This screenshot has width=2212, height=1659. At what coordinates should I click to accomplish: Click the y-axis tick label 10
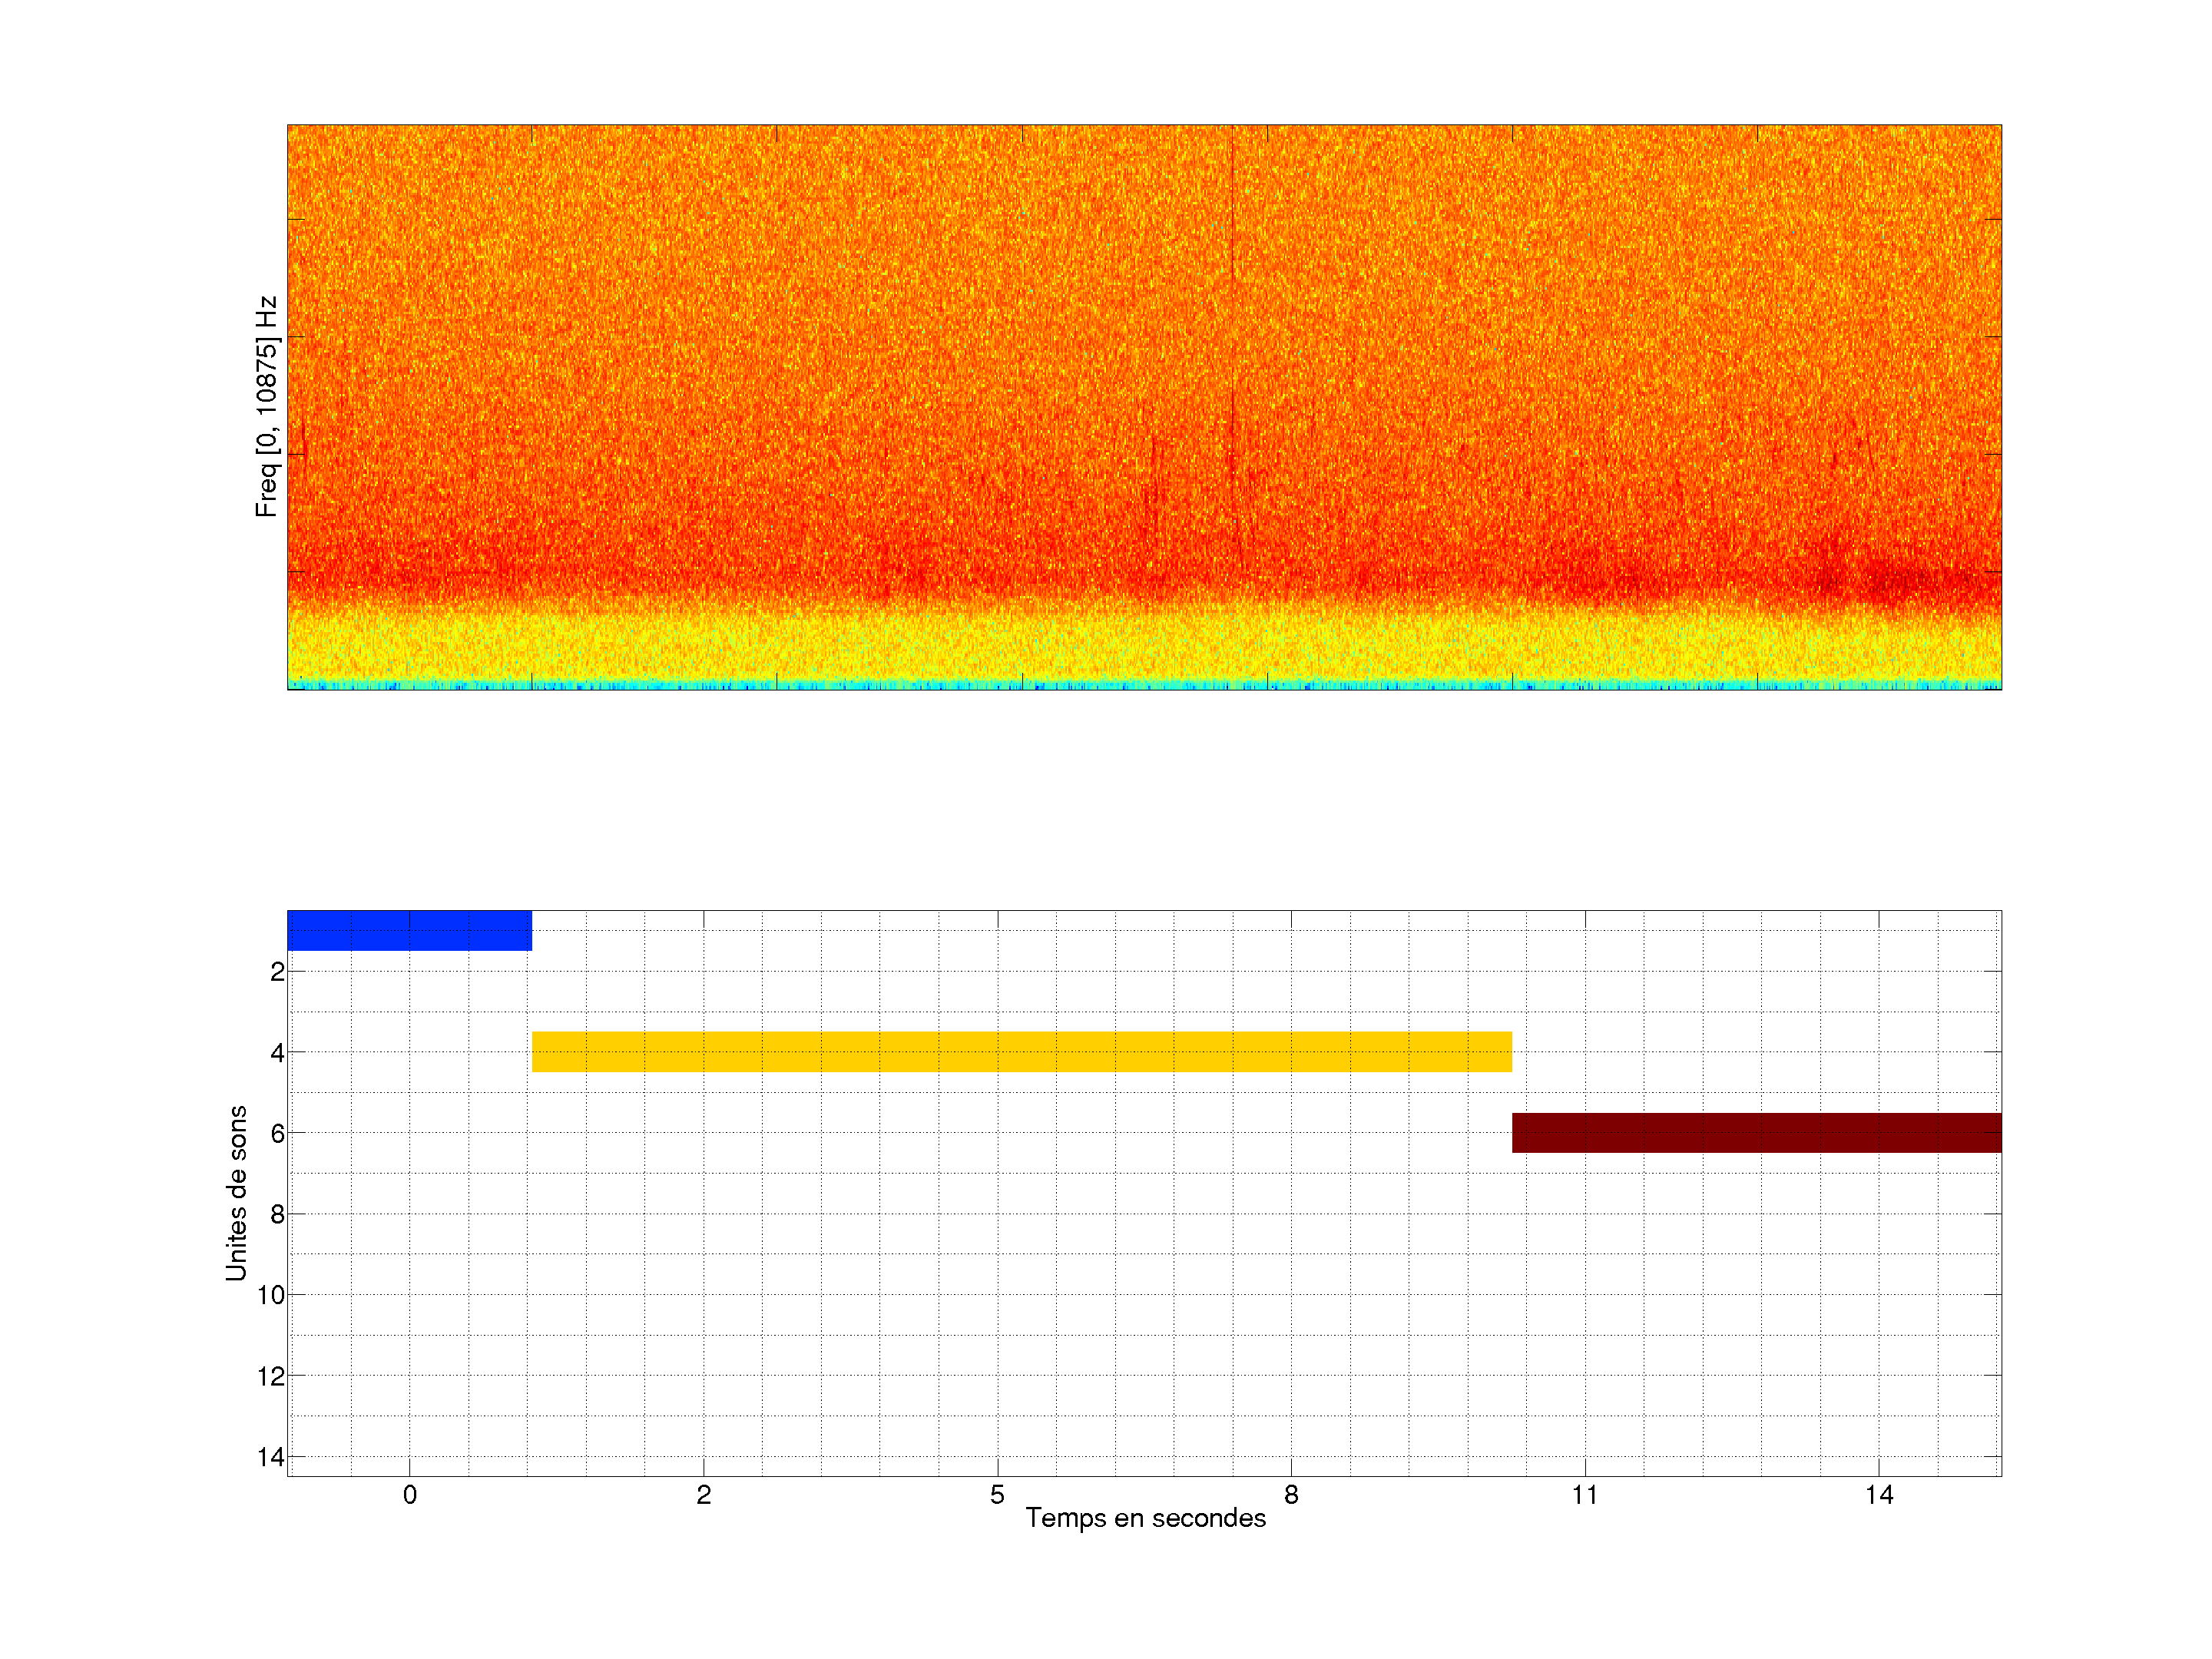tap(271, 1295)
